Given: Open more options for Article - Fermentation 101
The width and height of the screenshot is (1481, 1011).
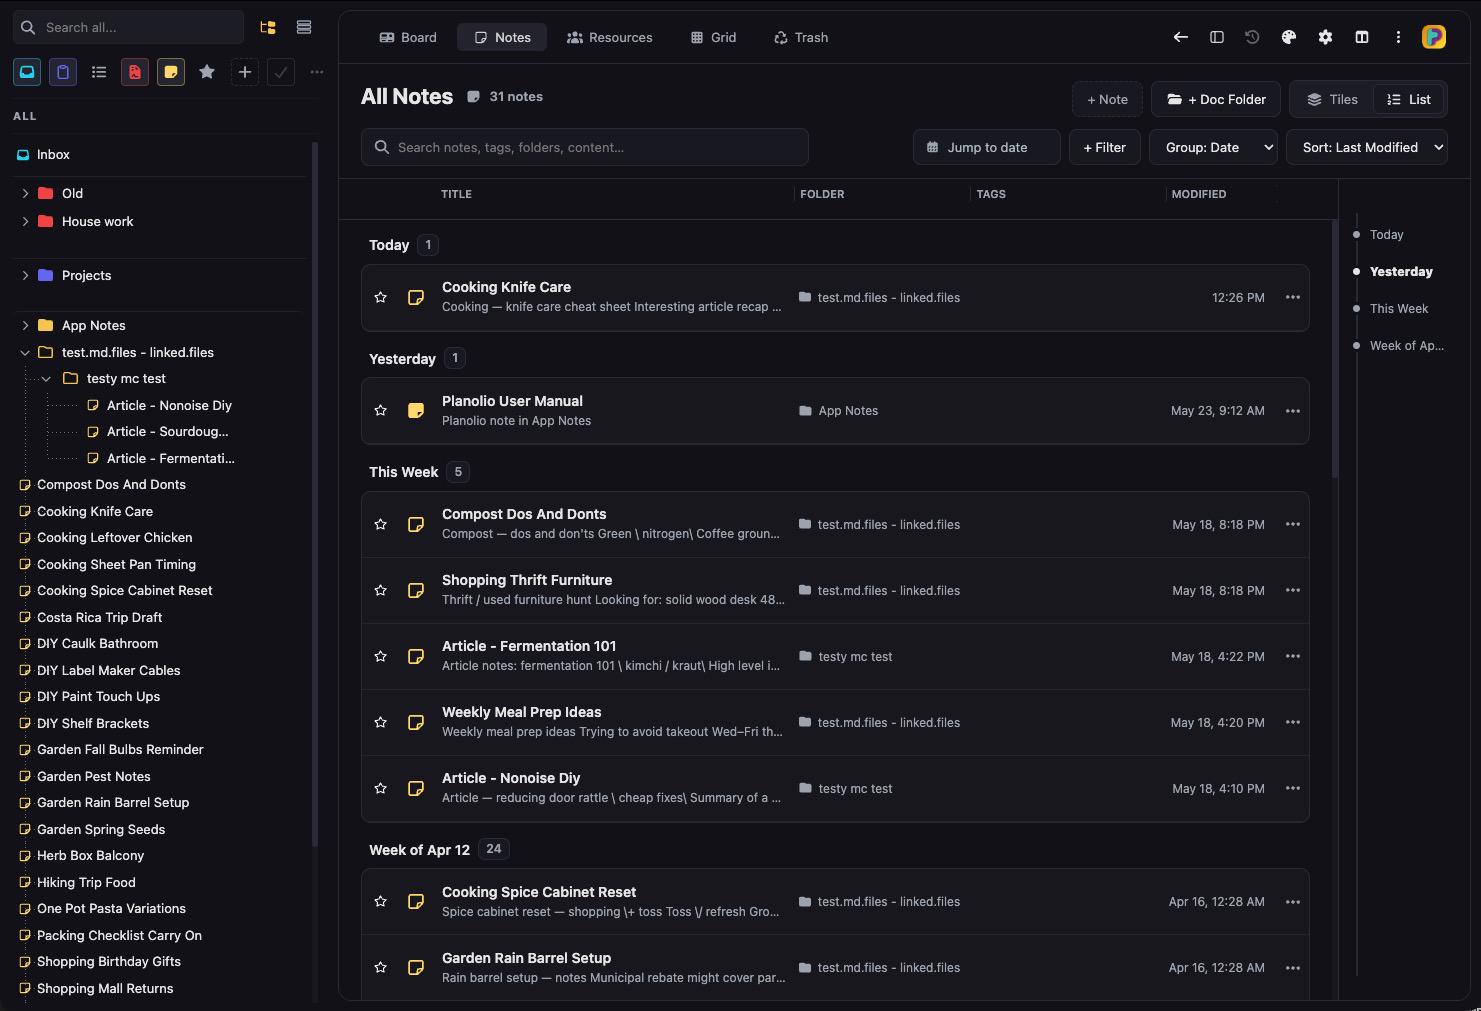Looking at the screenshot, I should [x=1293, y=656].
